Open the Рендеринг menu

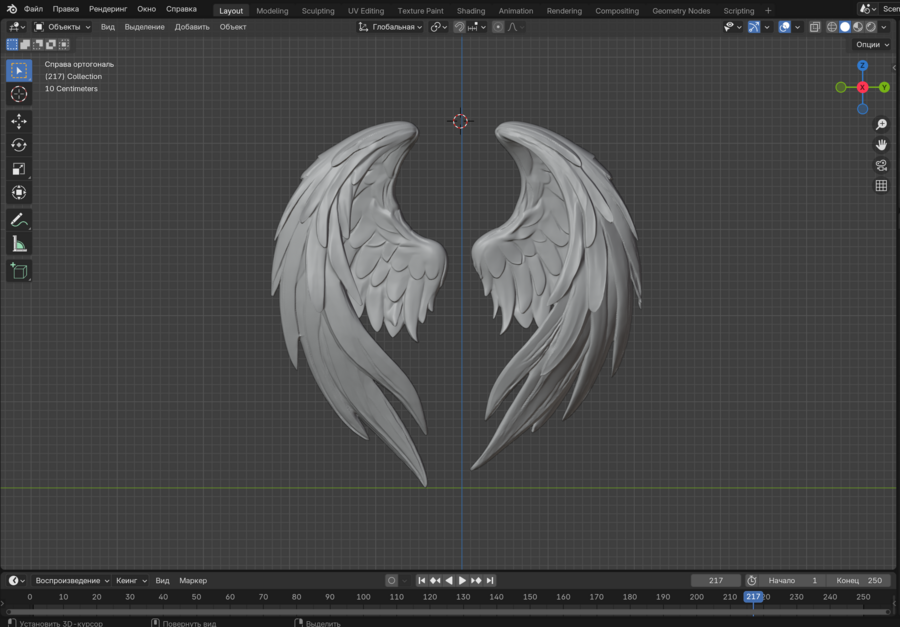108,9
